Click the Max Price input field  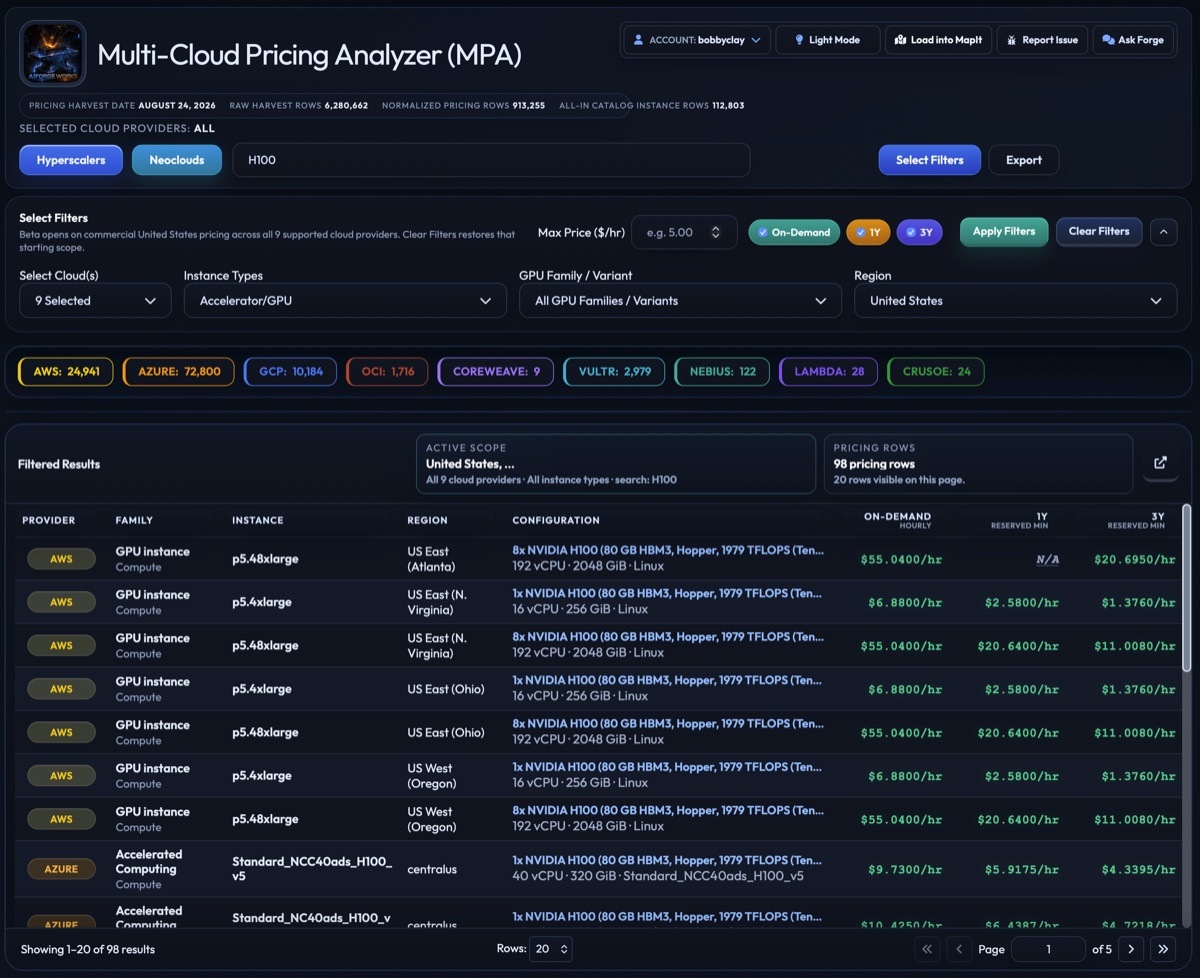(684, 232)
